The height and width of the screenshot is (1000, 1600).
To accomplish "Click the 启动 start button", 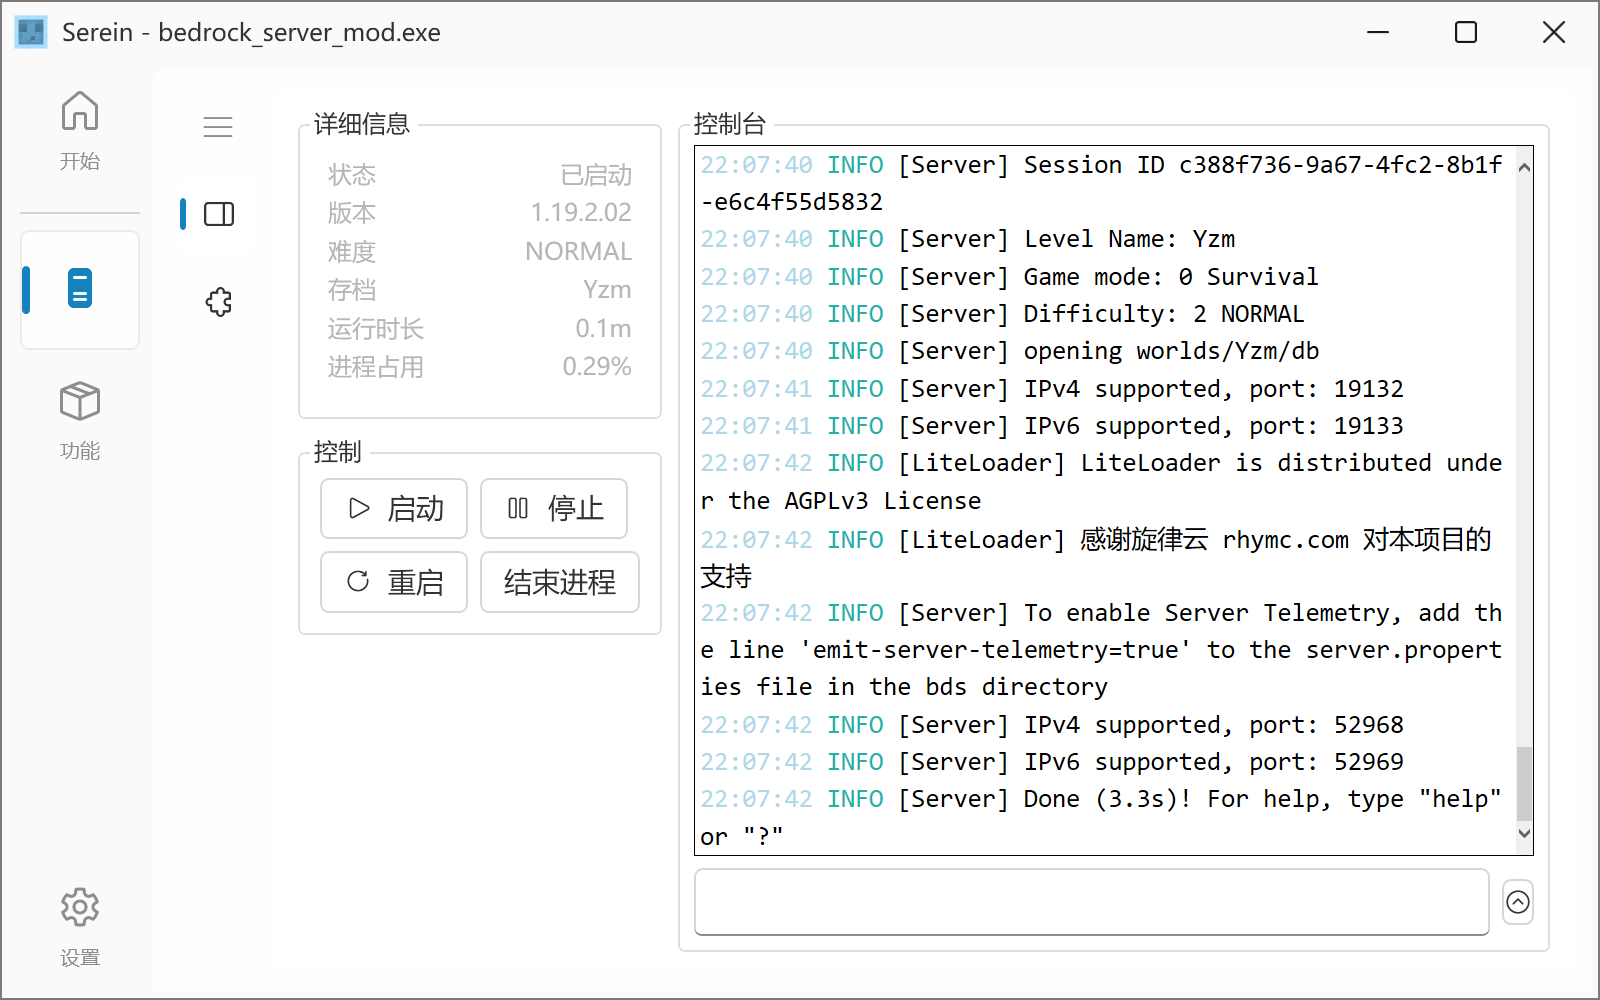I will (394, 508).
